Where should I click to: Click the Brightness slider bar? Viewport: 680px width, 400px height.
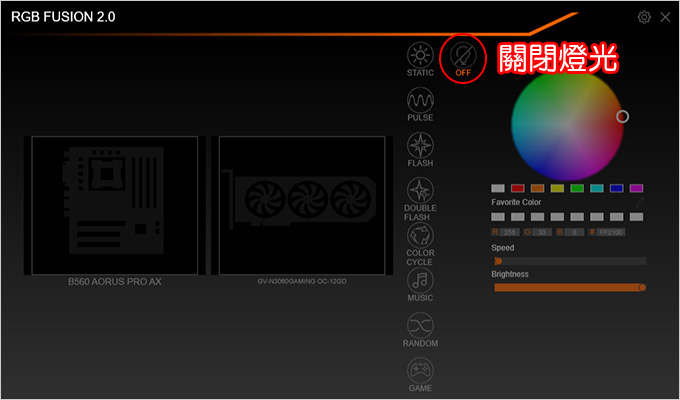[x=570, y=287]
